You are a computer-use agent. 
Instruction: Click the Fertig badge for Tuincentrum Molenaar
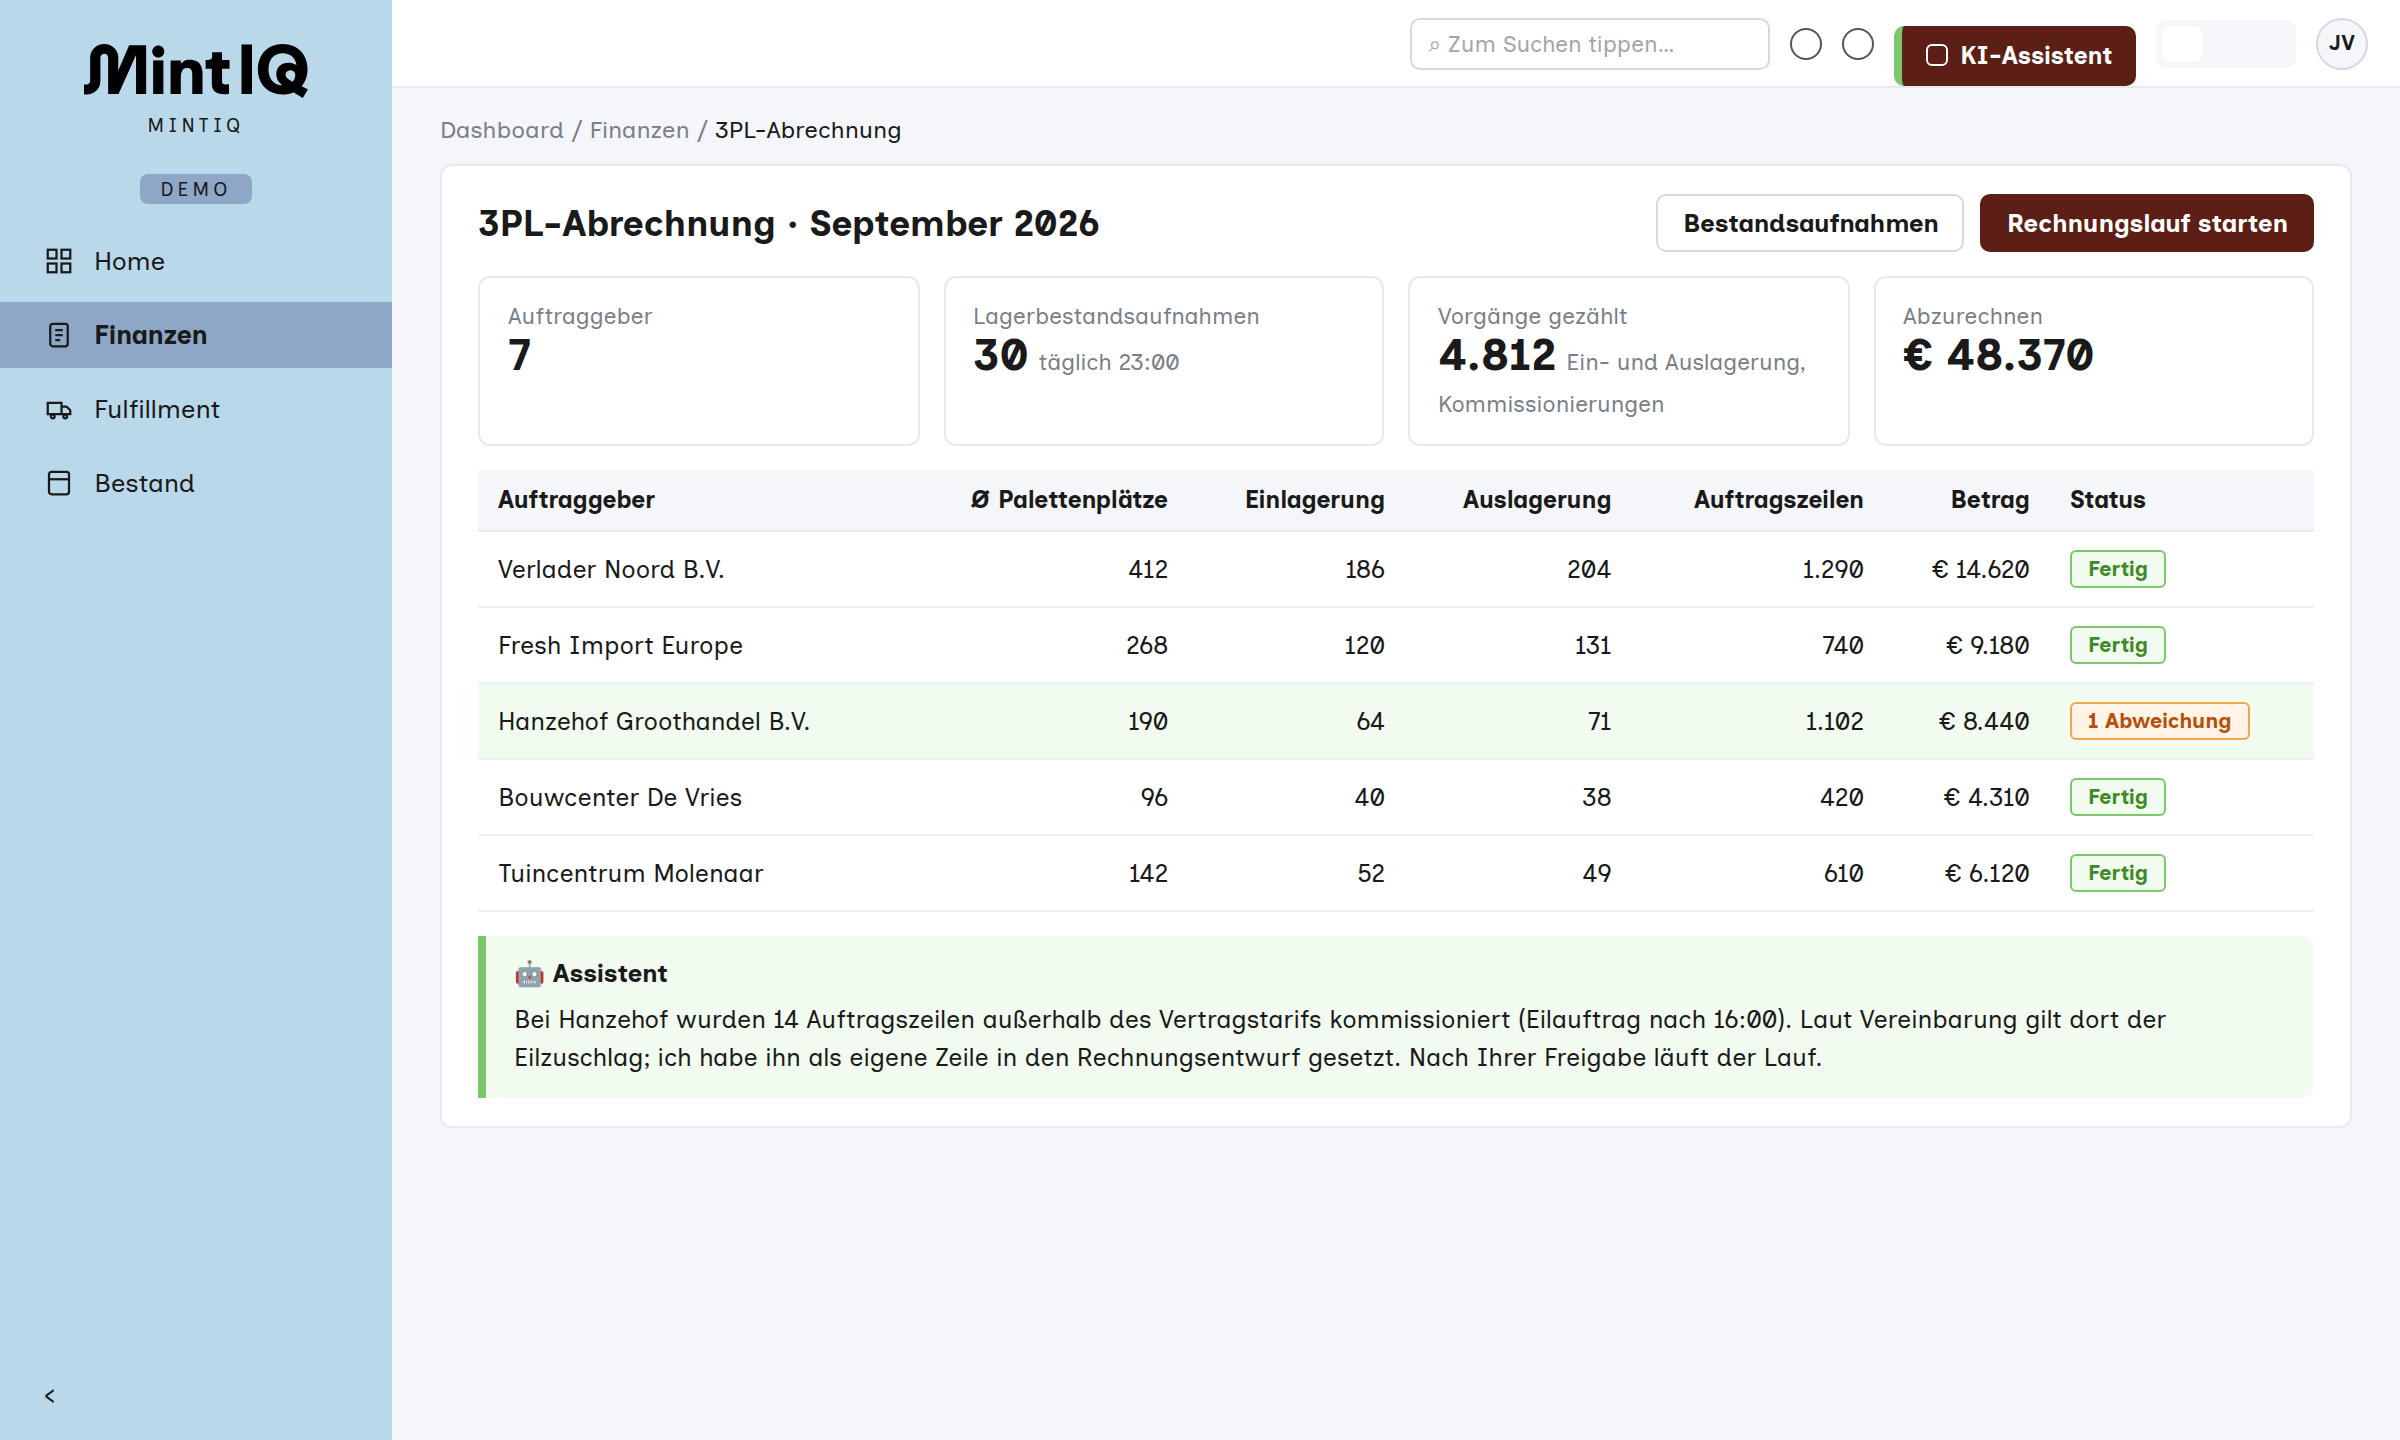pyautogui.click(x=2118, y=873)
